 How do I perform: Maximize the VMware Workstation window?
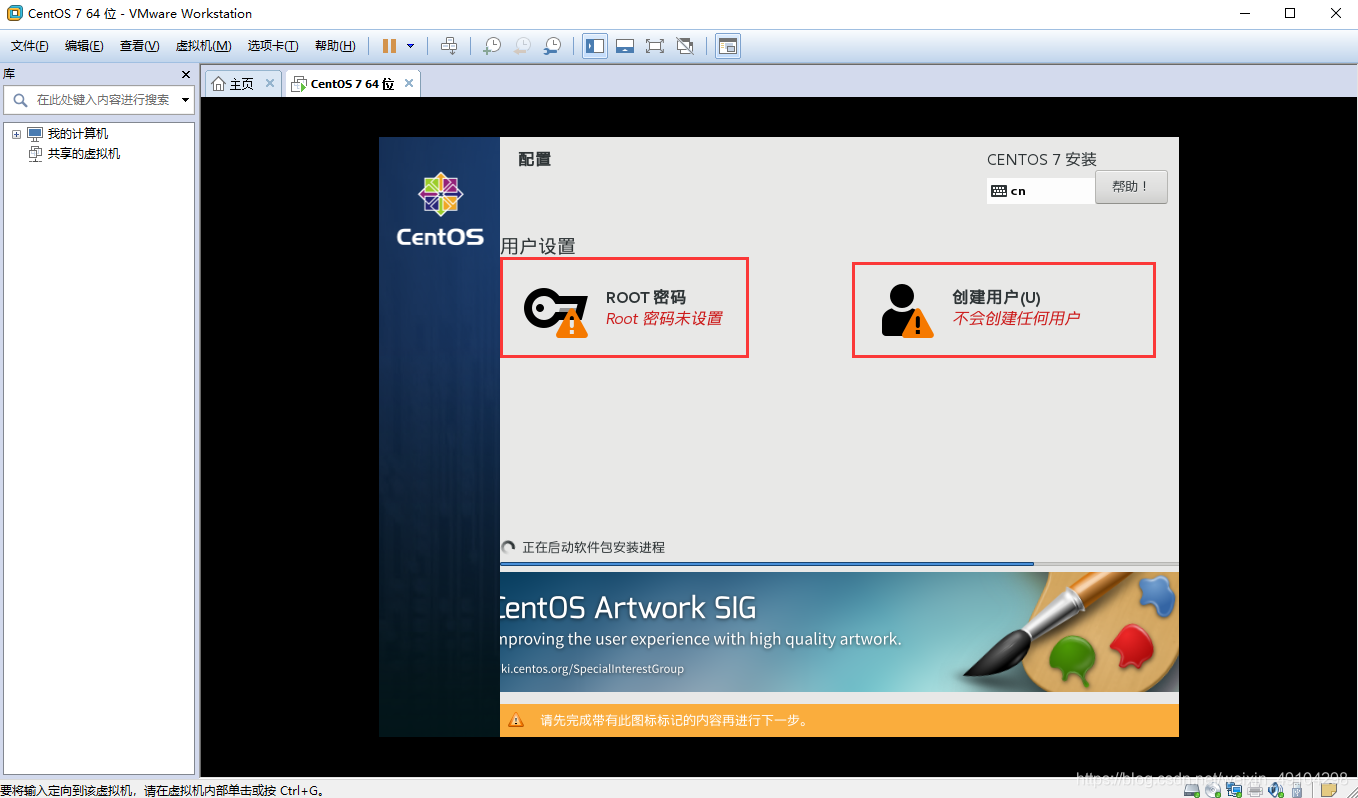click(x=1290, y=13)
